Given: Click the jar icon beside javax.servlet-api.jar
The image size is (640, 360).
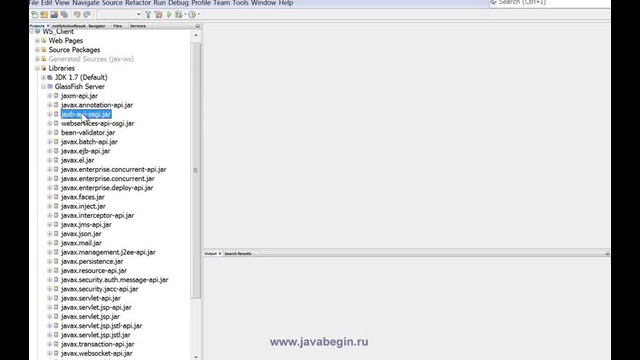Looking at the screenshot, I should [56, 298].
